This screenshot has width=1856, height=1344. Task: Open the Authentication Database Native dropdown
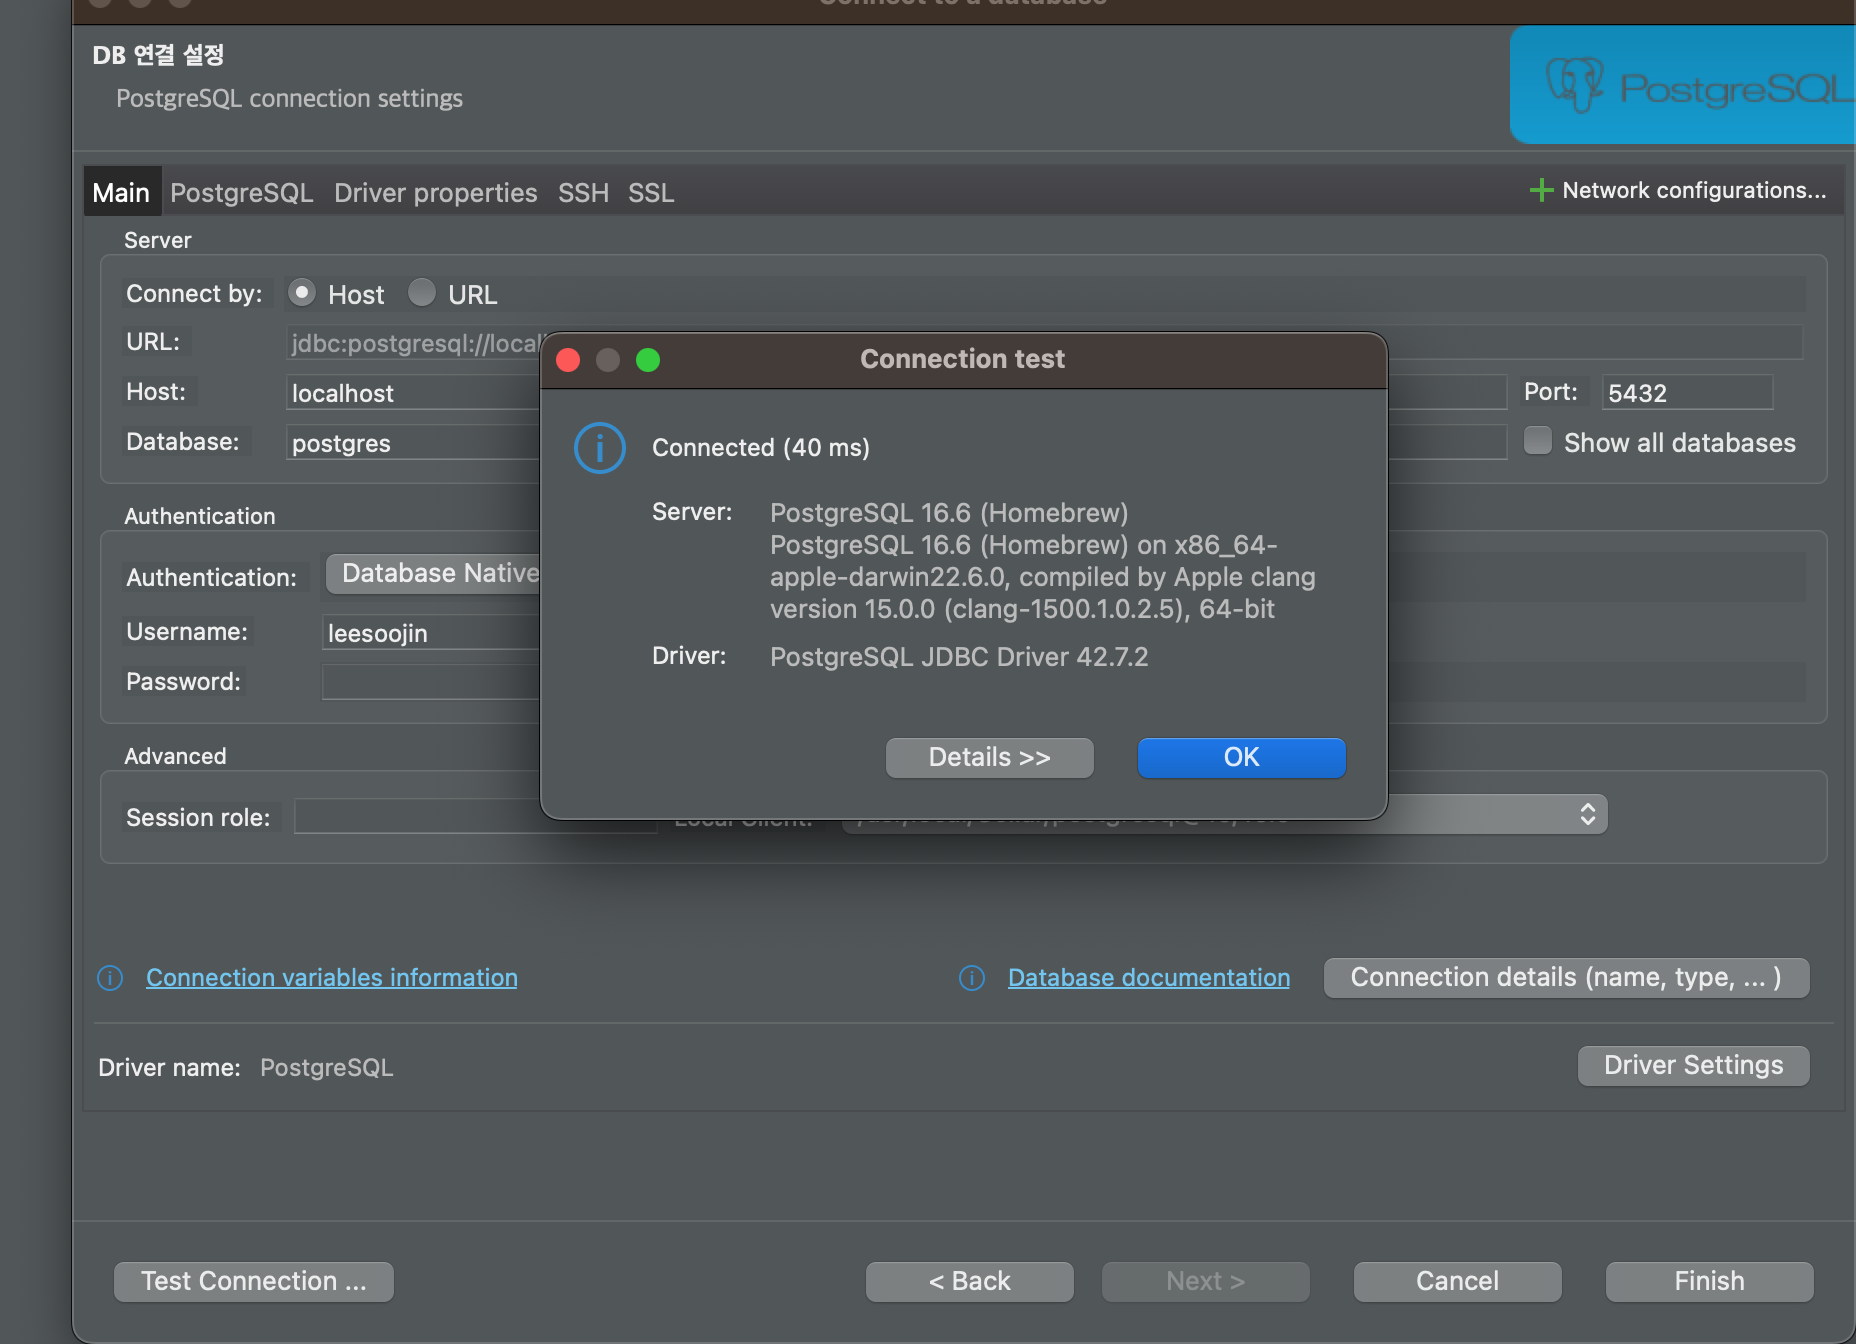[433, 574]
